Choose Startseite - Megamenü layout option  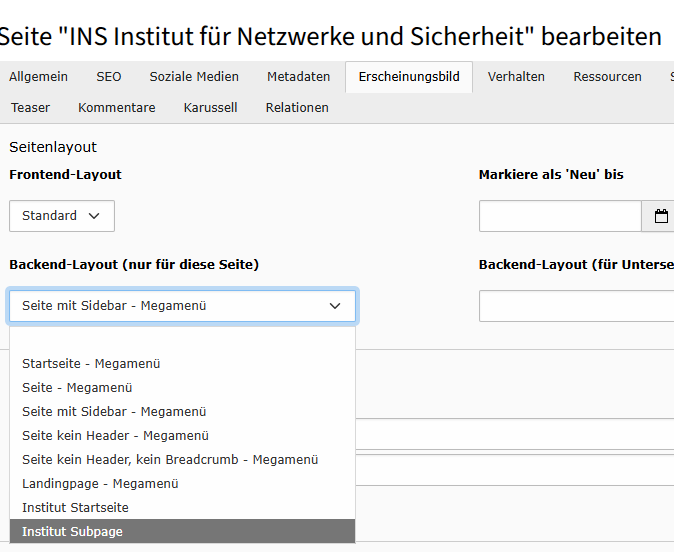click(91, 364)
